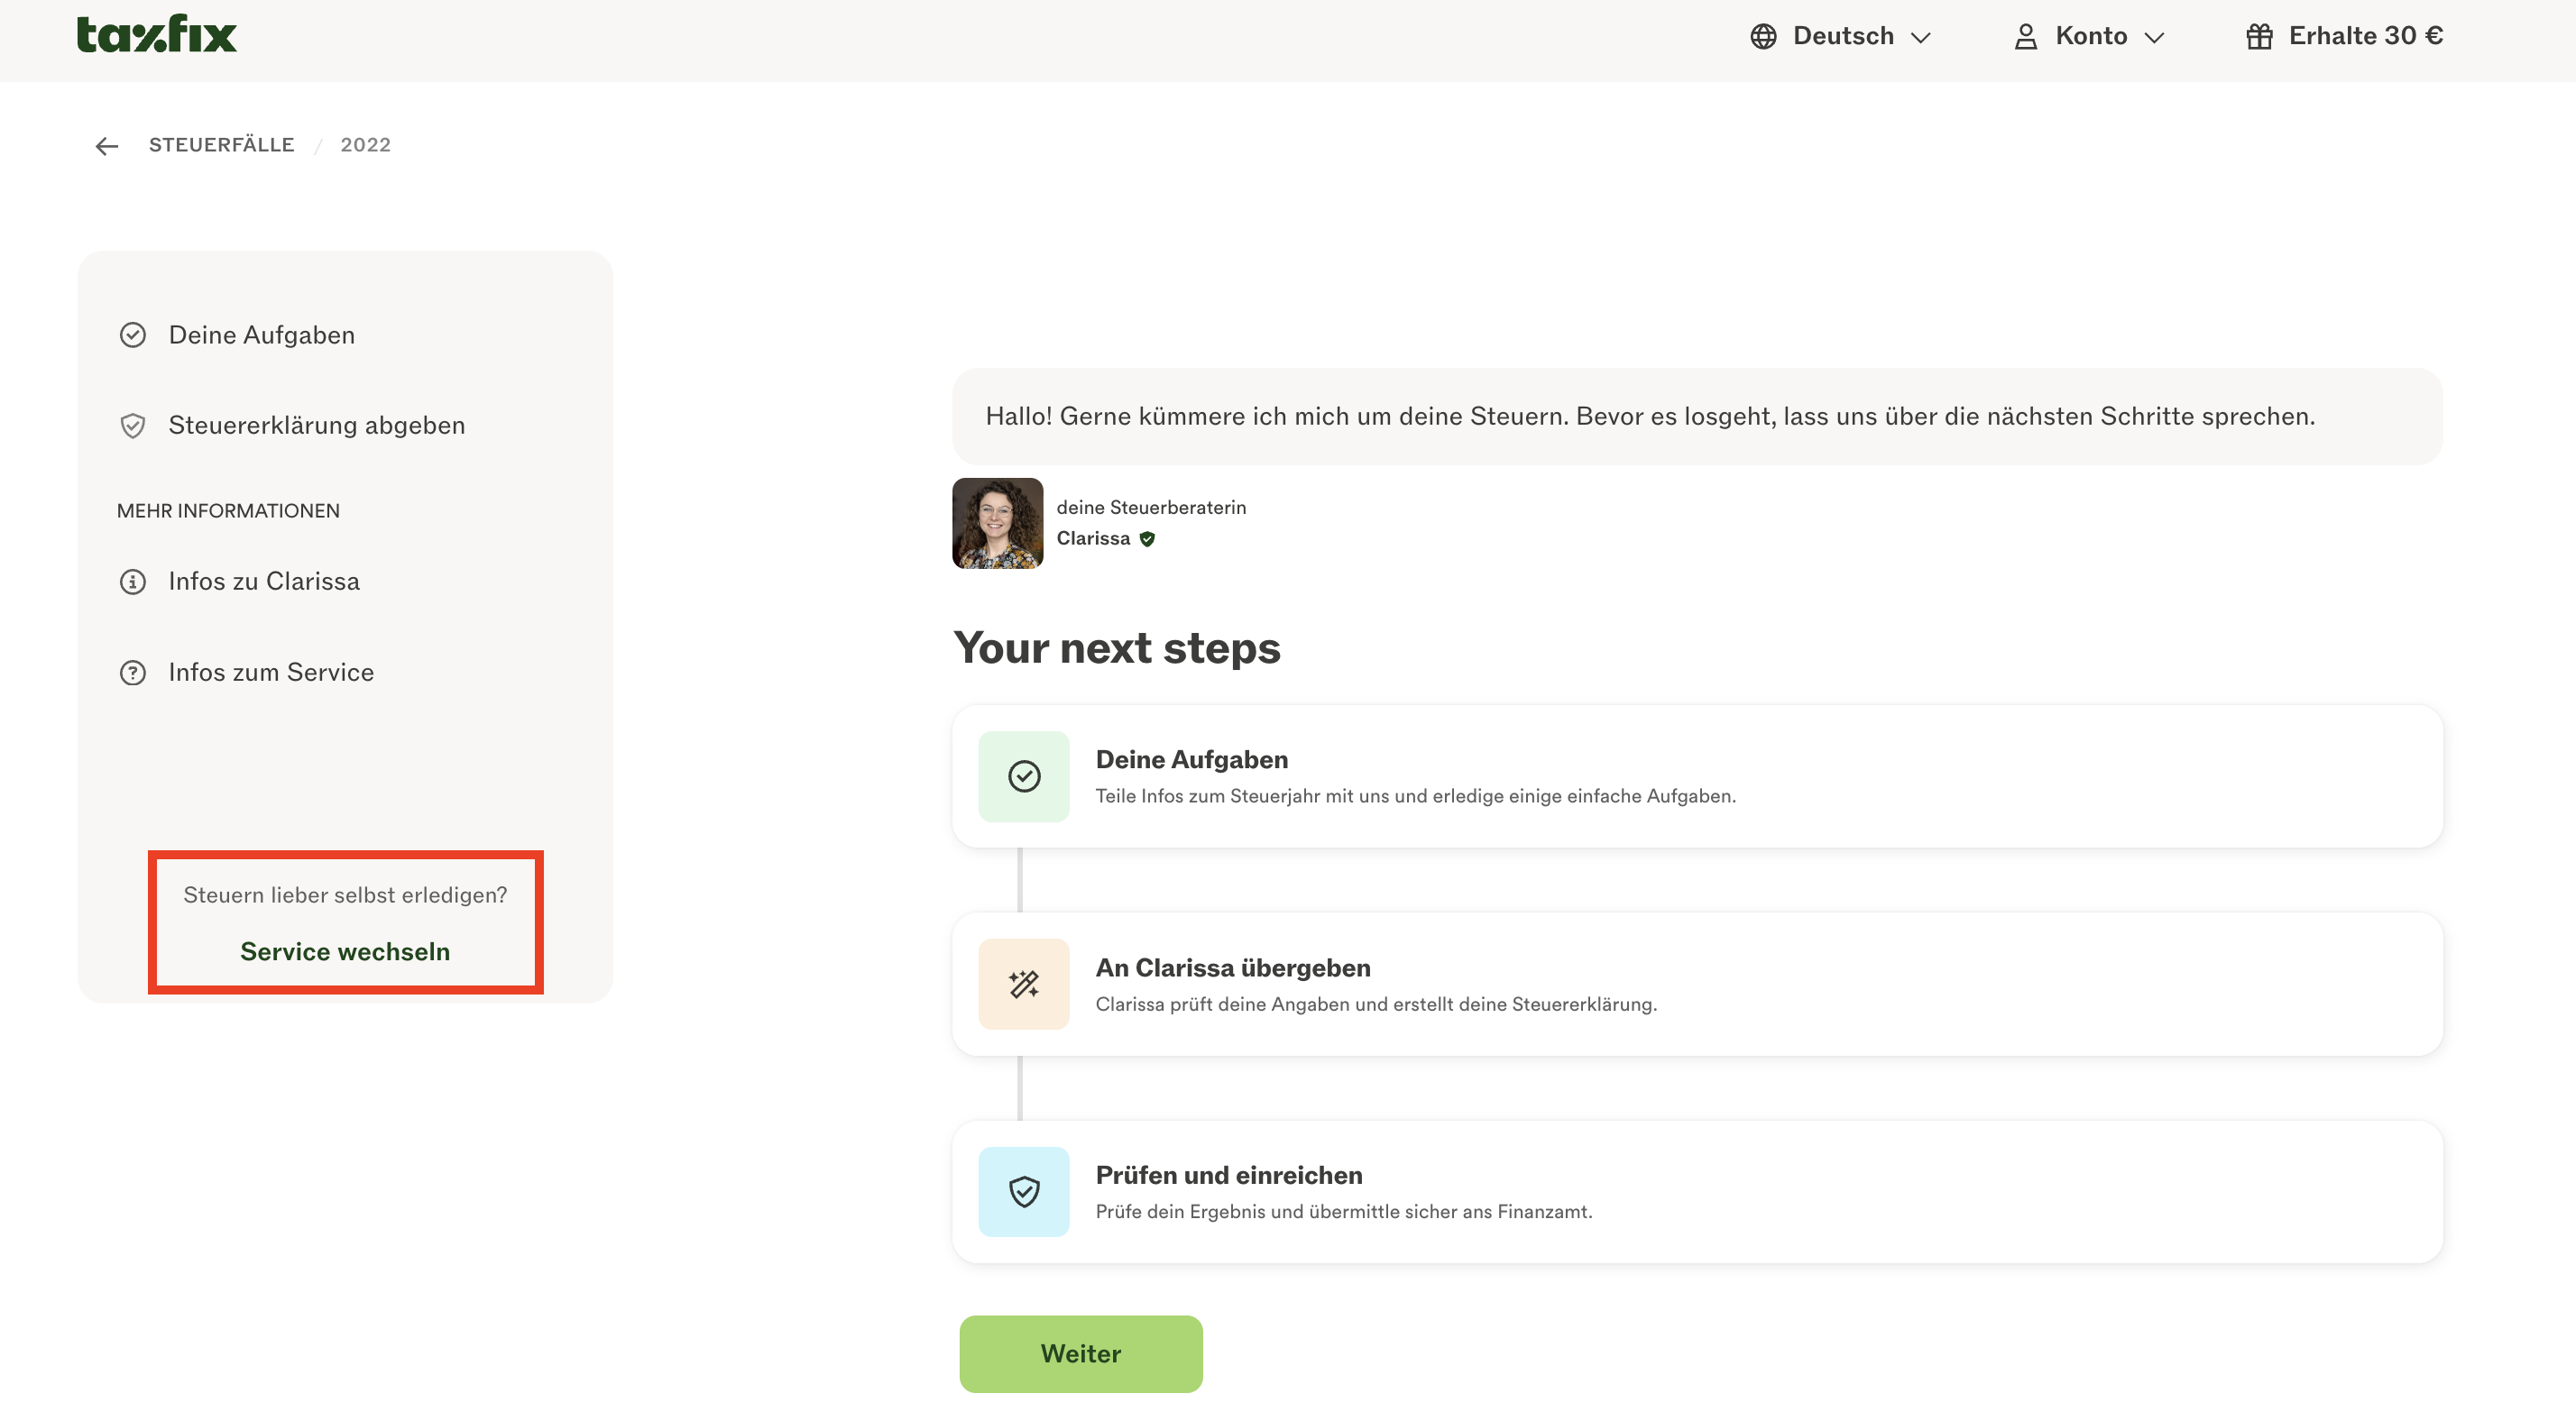Click the green checkmark icon of the Deine Aufgaben card
This screenshot has width=2576, height=1421.
[1024, 777]
